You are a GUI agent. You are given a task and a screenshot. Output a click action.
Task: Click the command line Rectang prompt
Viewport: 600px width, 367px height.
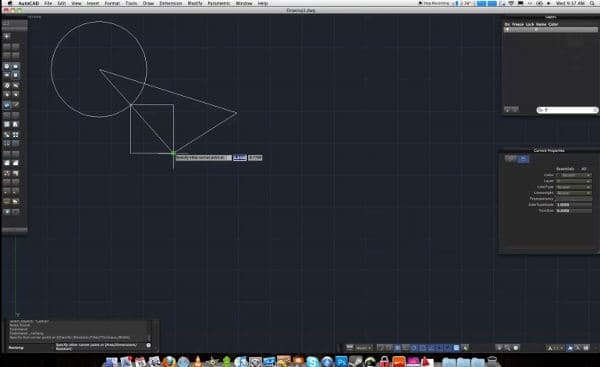point(16,347)
